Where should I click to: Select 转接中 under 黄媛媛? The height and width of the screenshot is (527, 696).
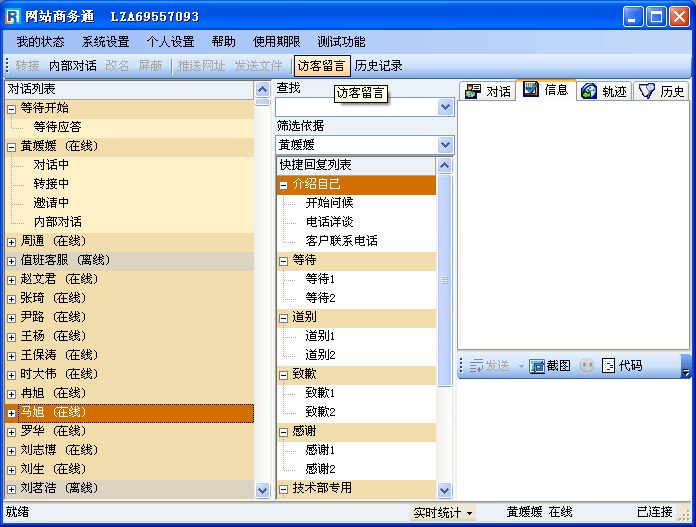pyautogui.click(x=51, y=184)
